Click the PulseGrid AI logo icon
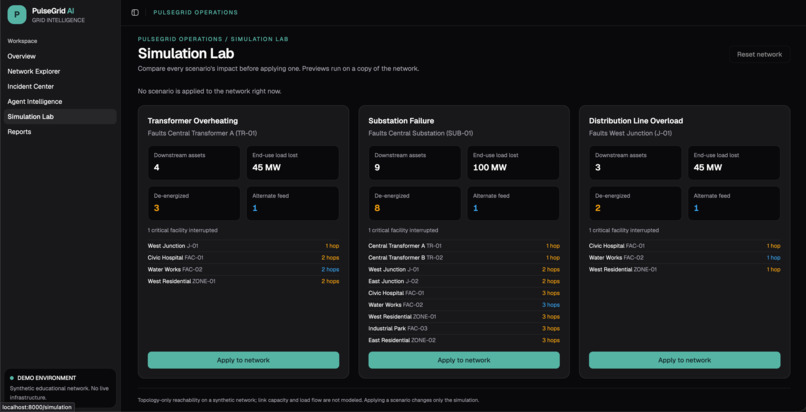Viewport: 806px width, 412px height. (x=16, y=14)
